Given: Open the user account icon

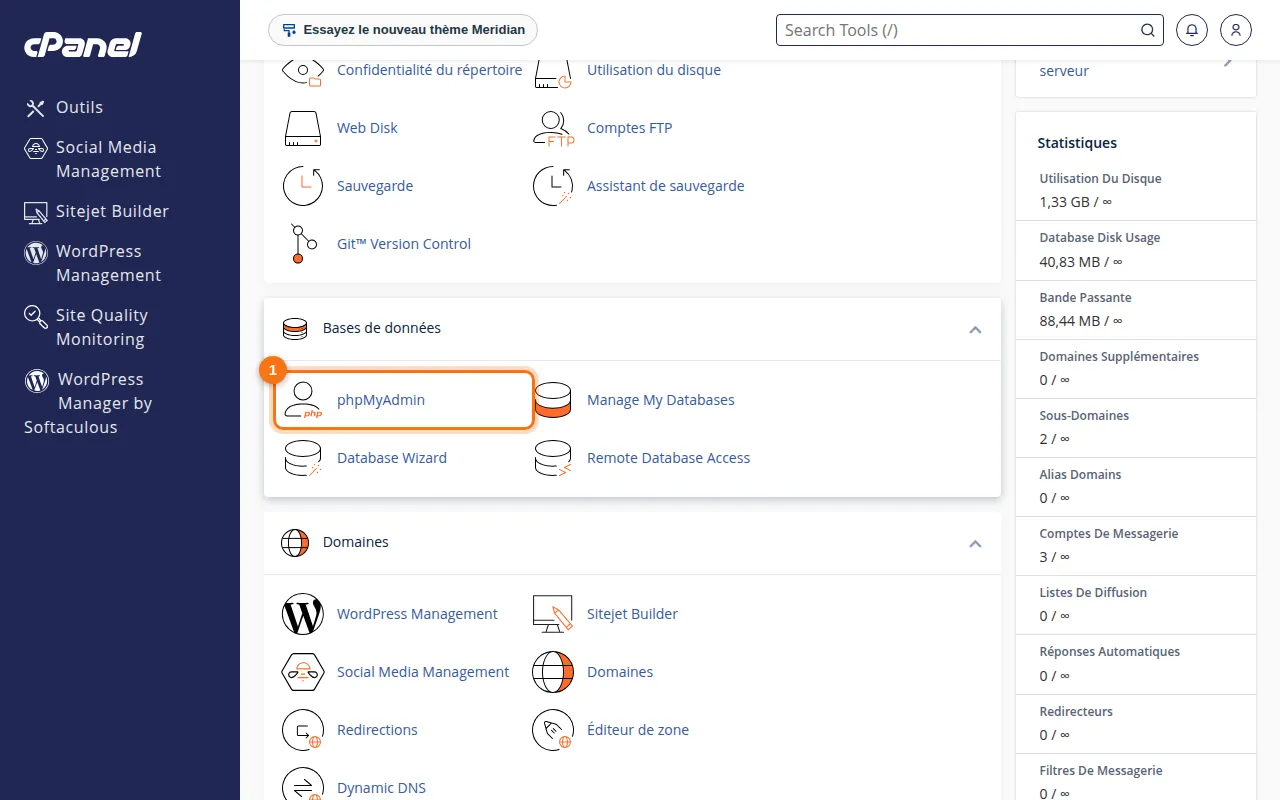Looking at the screenshot, I should (1236, 30).
